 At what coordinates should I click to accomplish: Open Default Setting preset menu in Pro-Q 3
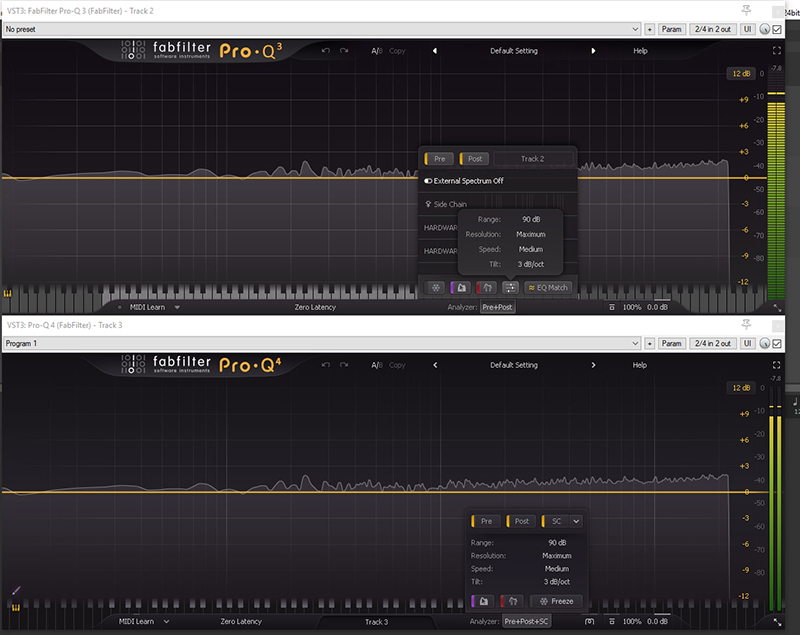514,50
